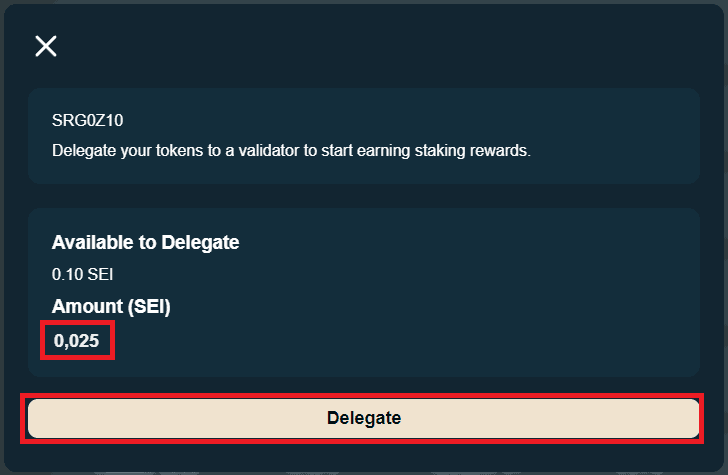
Task: Confirm staking by pressing Delegate
Action: click(363, 418)
